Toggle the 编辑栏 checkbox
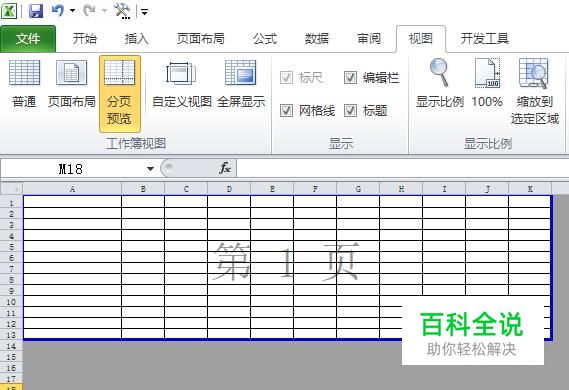569x390 pixels. pyautogui.click(x=350, y=78)
